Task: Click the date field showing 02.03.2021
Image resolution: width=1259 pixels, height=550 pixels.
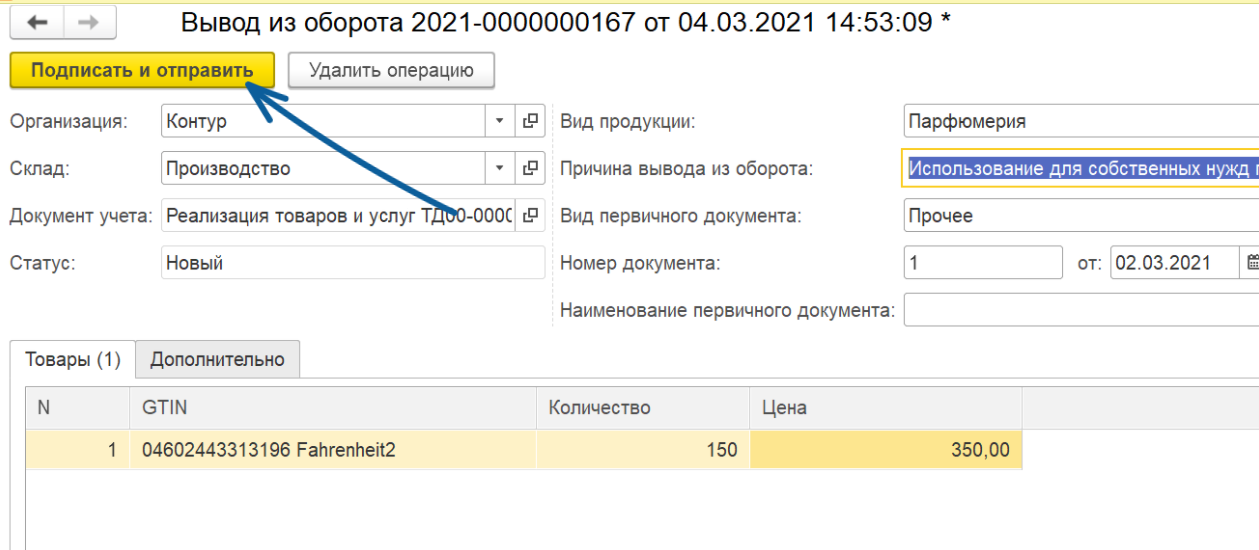Action: 1175,263
